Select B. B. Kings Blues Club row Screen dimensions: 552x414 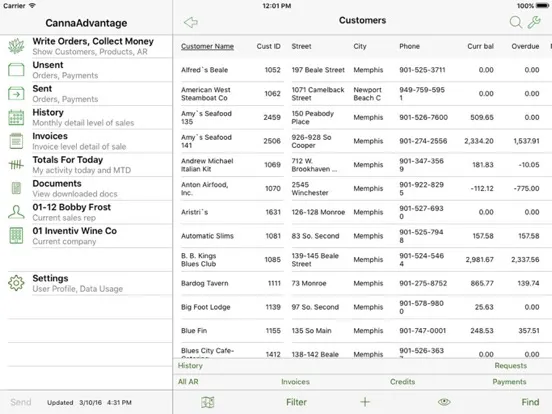tap(363, 259)
